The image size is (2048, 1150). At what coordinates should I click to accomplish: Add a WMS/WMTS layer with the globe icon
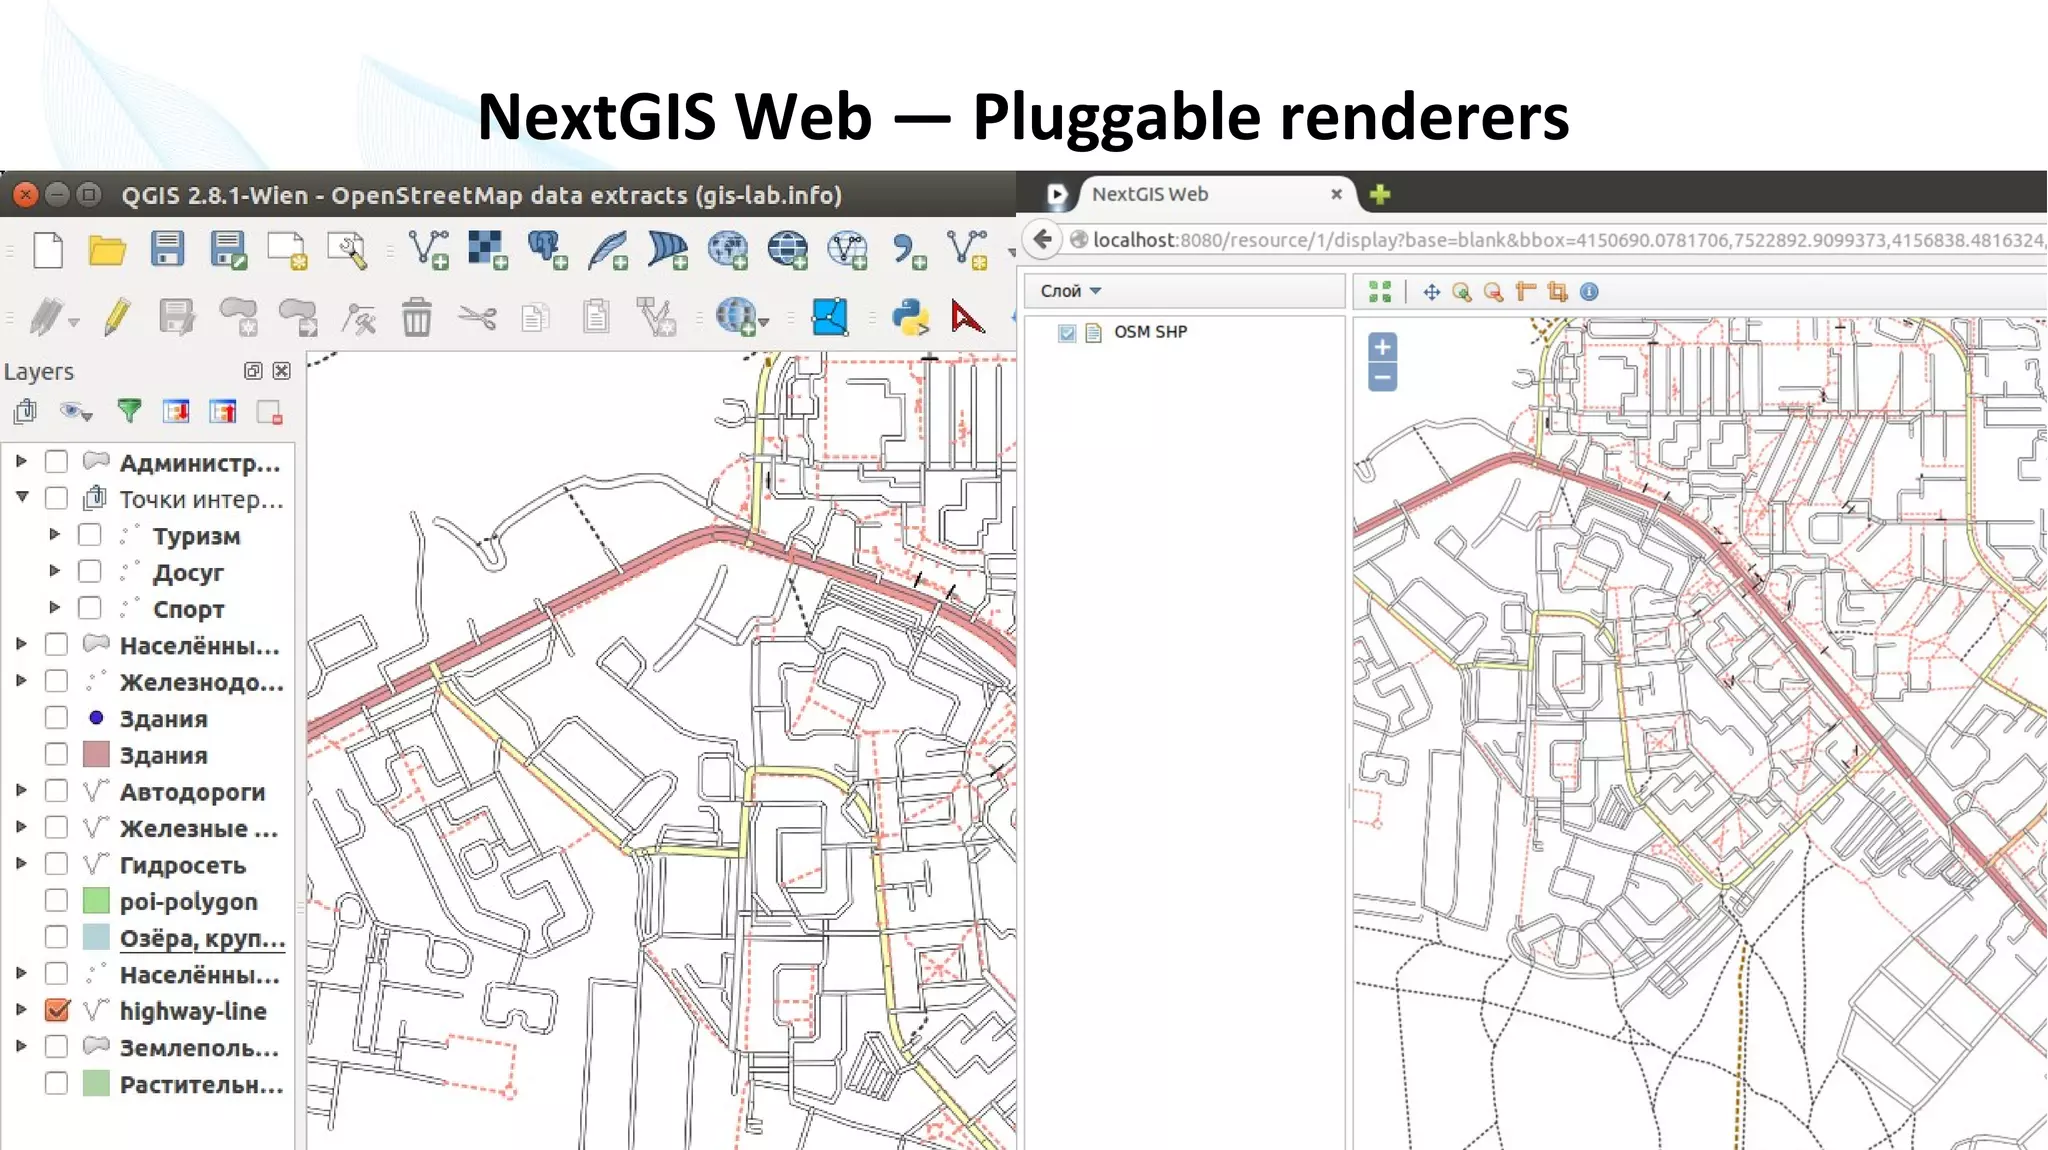[728, 250]
